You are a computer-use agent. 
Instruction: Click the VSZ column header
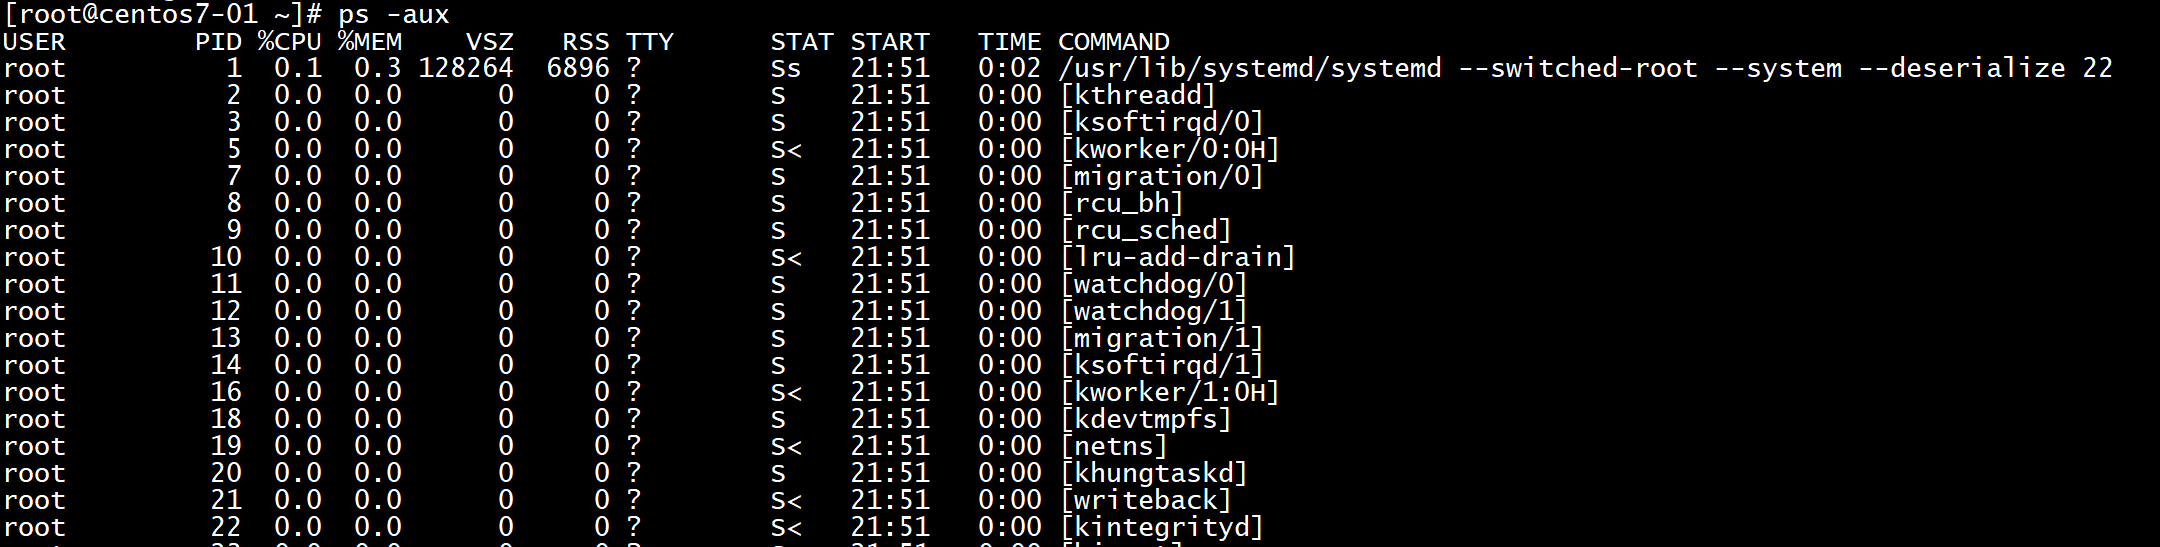[489, 42]
